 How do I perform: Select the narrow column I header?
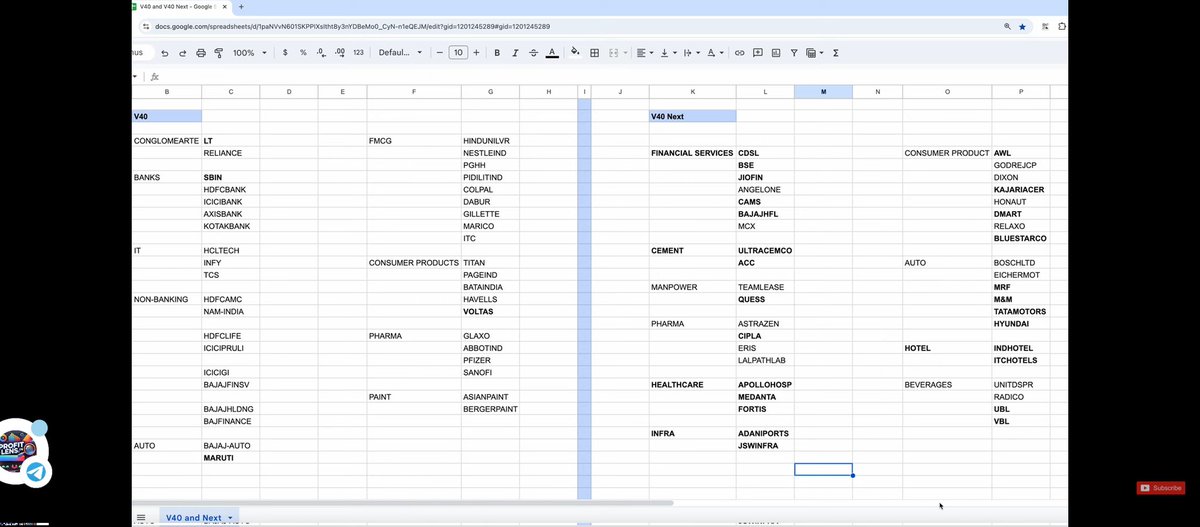coord(585,92)
